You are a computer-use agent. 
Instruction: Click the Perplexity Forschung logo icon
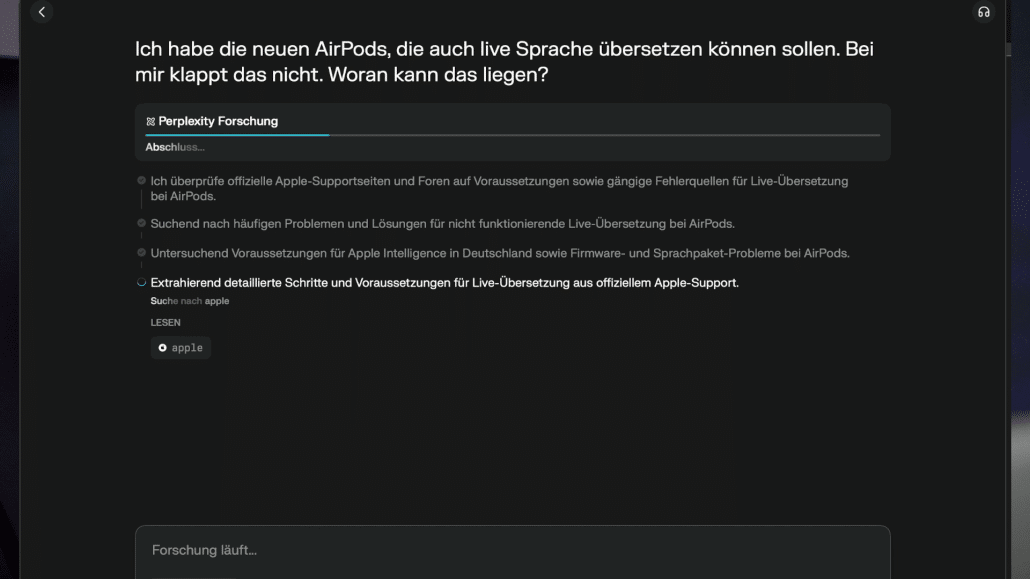click(x=151, y=120)
